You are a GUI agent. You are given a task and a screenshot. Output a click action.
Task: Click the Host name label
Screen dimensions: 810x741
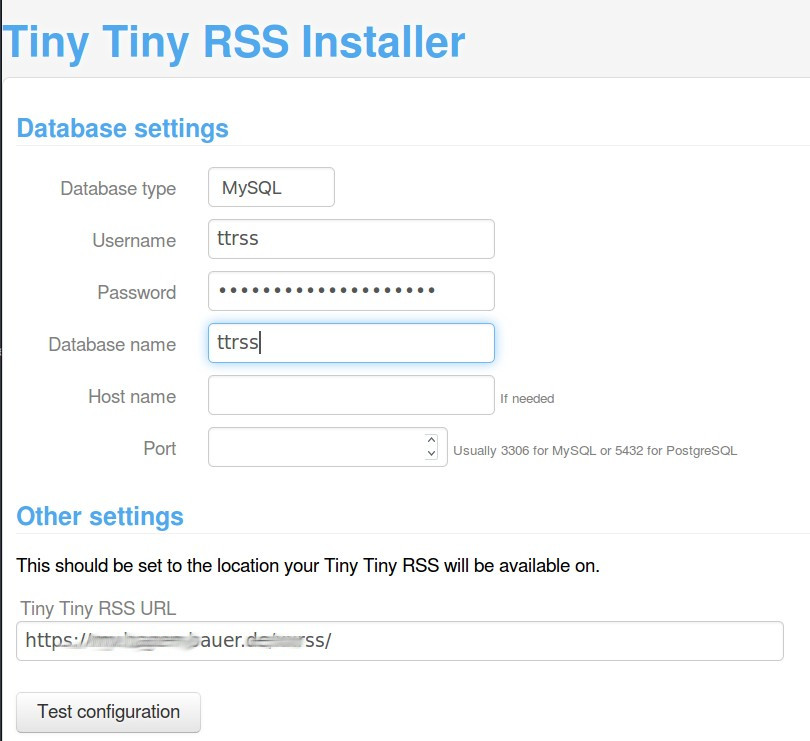tap(132, 397)
